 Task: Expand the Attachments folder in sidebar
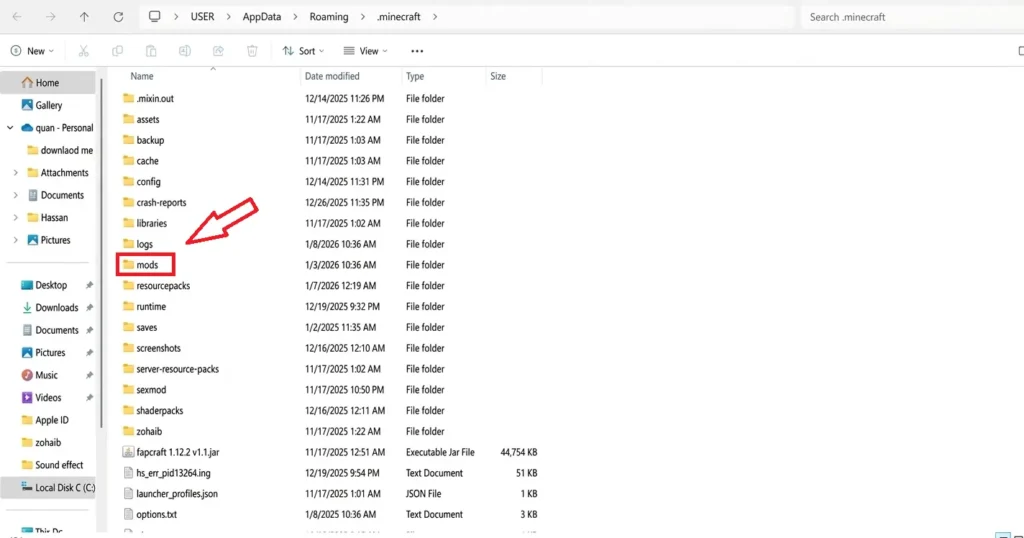pos(16,173)
